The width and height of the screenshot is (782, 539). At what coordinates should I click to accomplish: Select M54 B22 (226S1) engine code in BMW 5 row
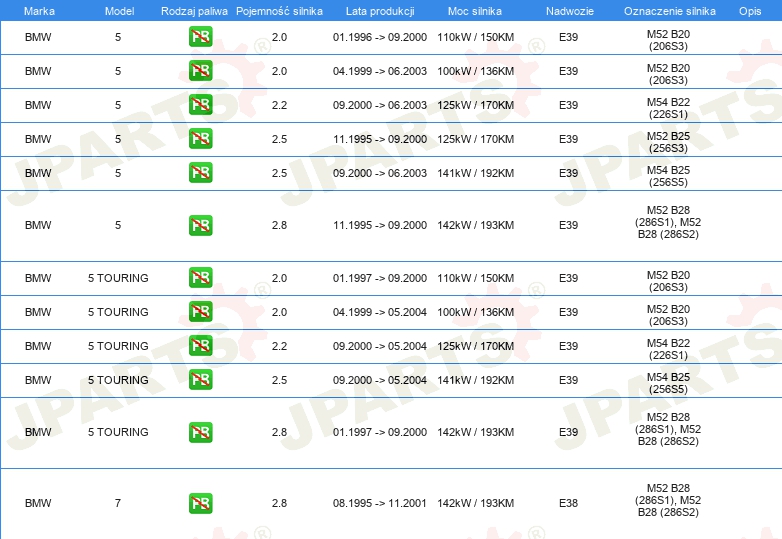pos(668,108)
